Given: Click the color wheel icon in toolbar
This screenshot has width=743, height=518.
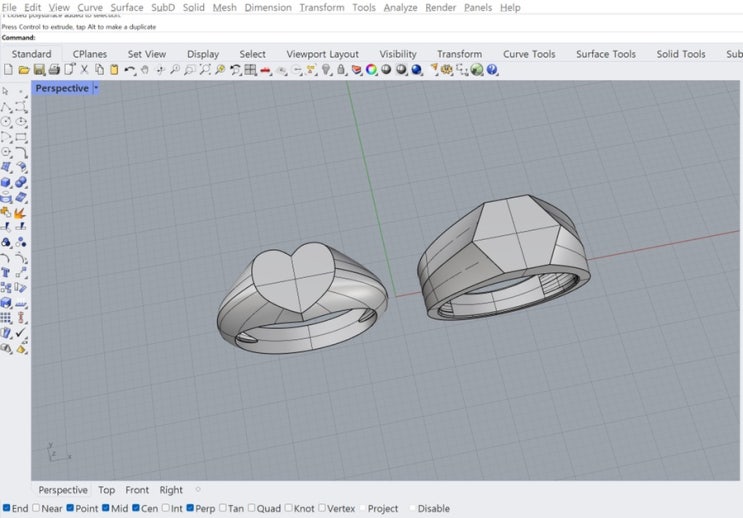Looking at the screenshot, I should (x=371, y=70).
